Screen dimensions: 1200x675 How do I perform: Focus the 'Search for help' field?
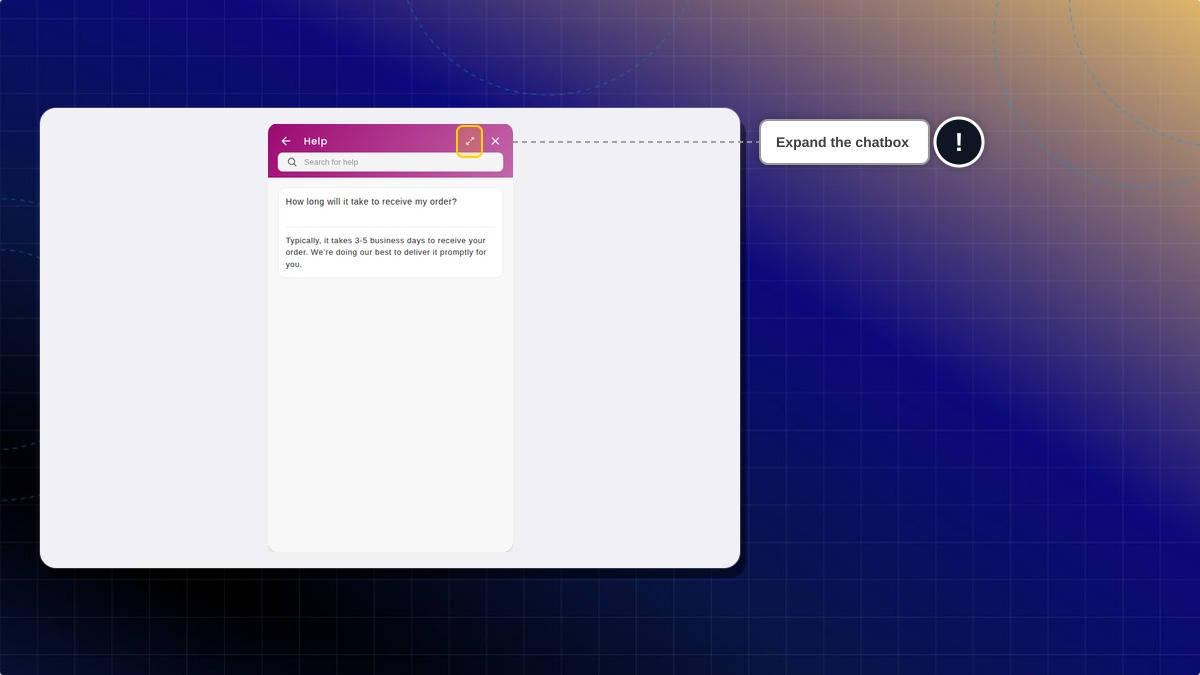[390, 162]
